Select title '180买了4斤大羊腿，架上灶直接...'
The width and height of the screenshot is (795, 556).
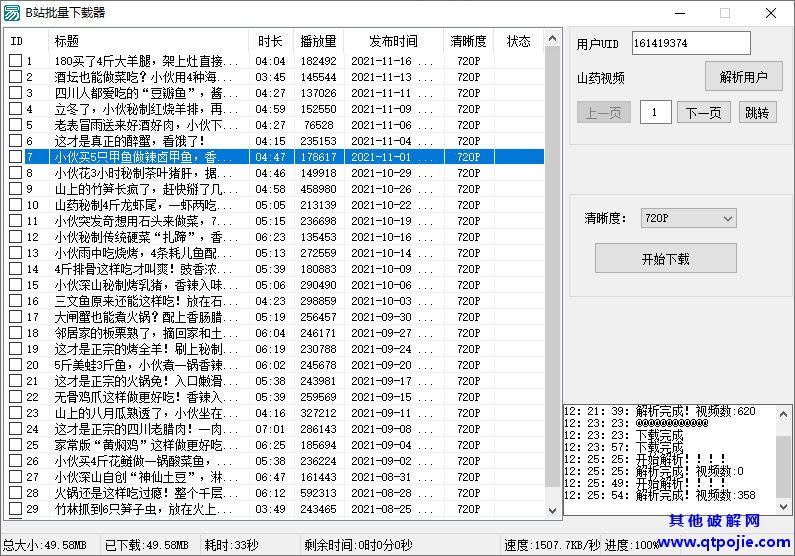coord(146,61)
